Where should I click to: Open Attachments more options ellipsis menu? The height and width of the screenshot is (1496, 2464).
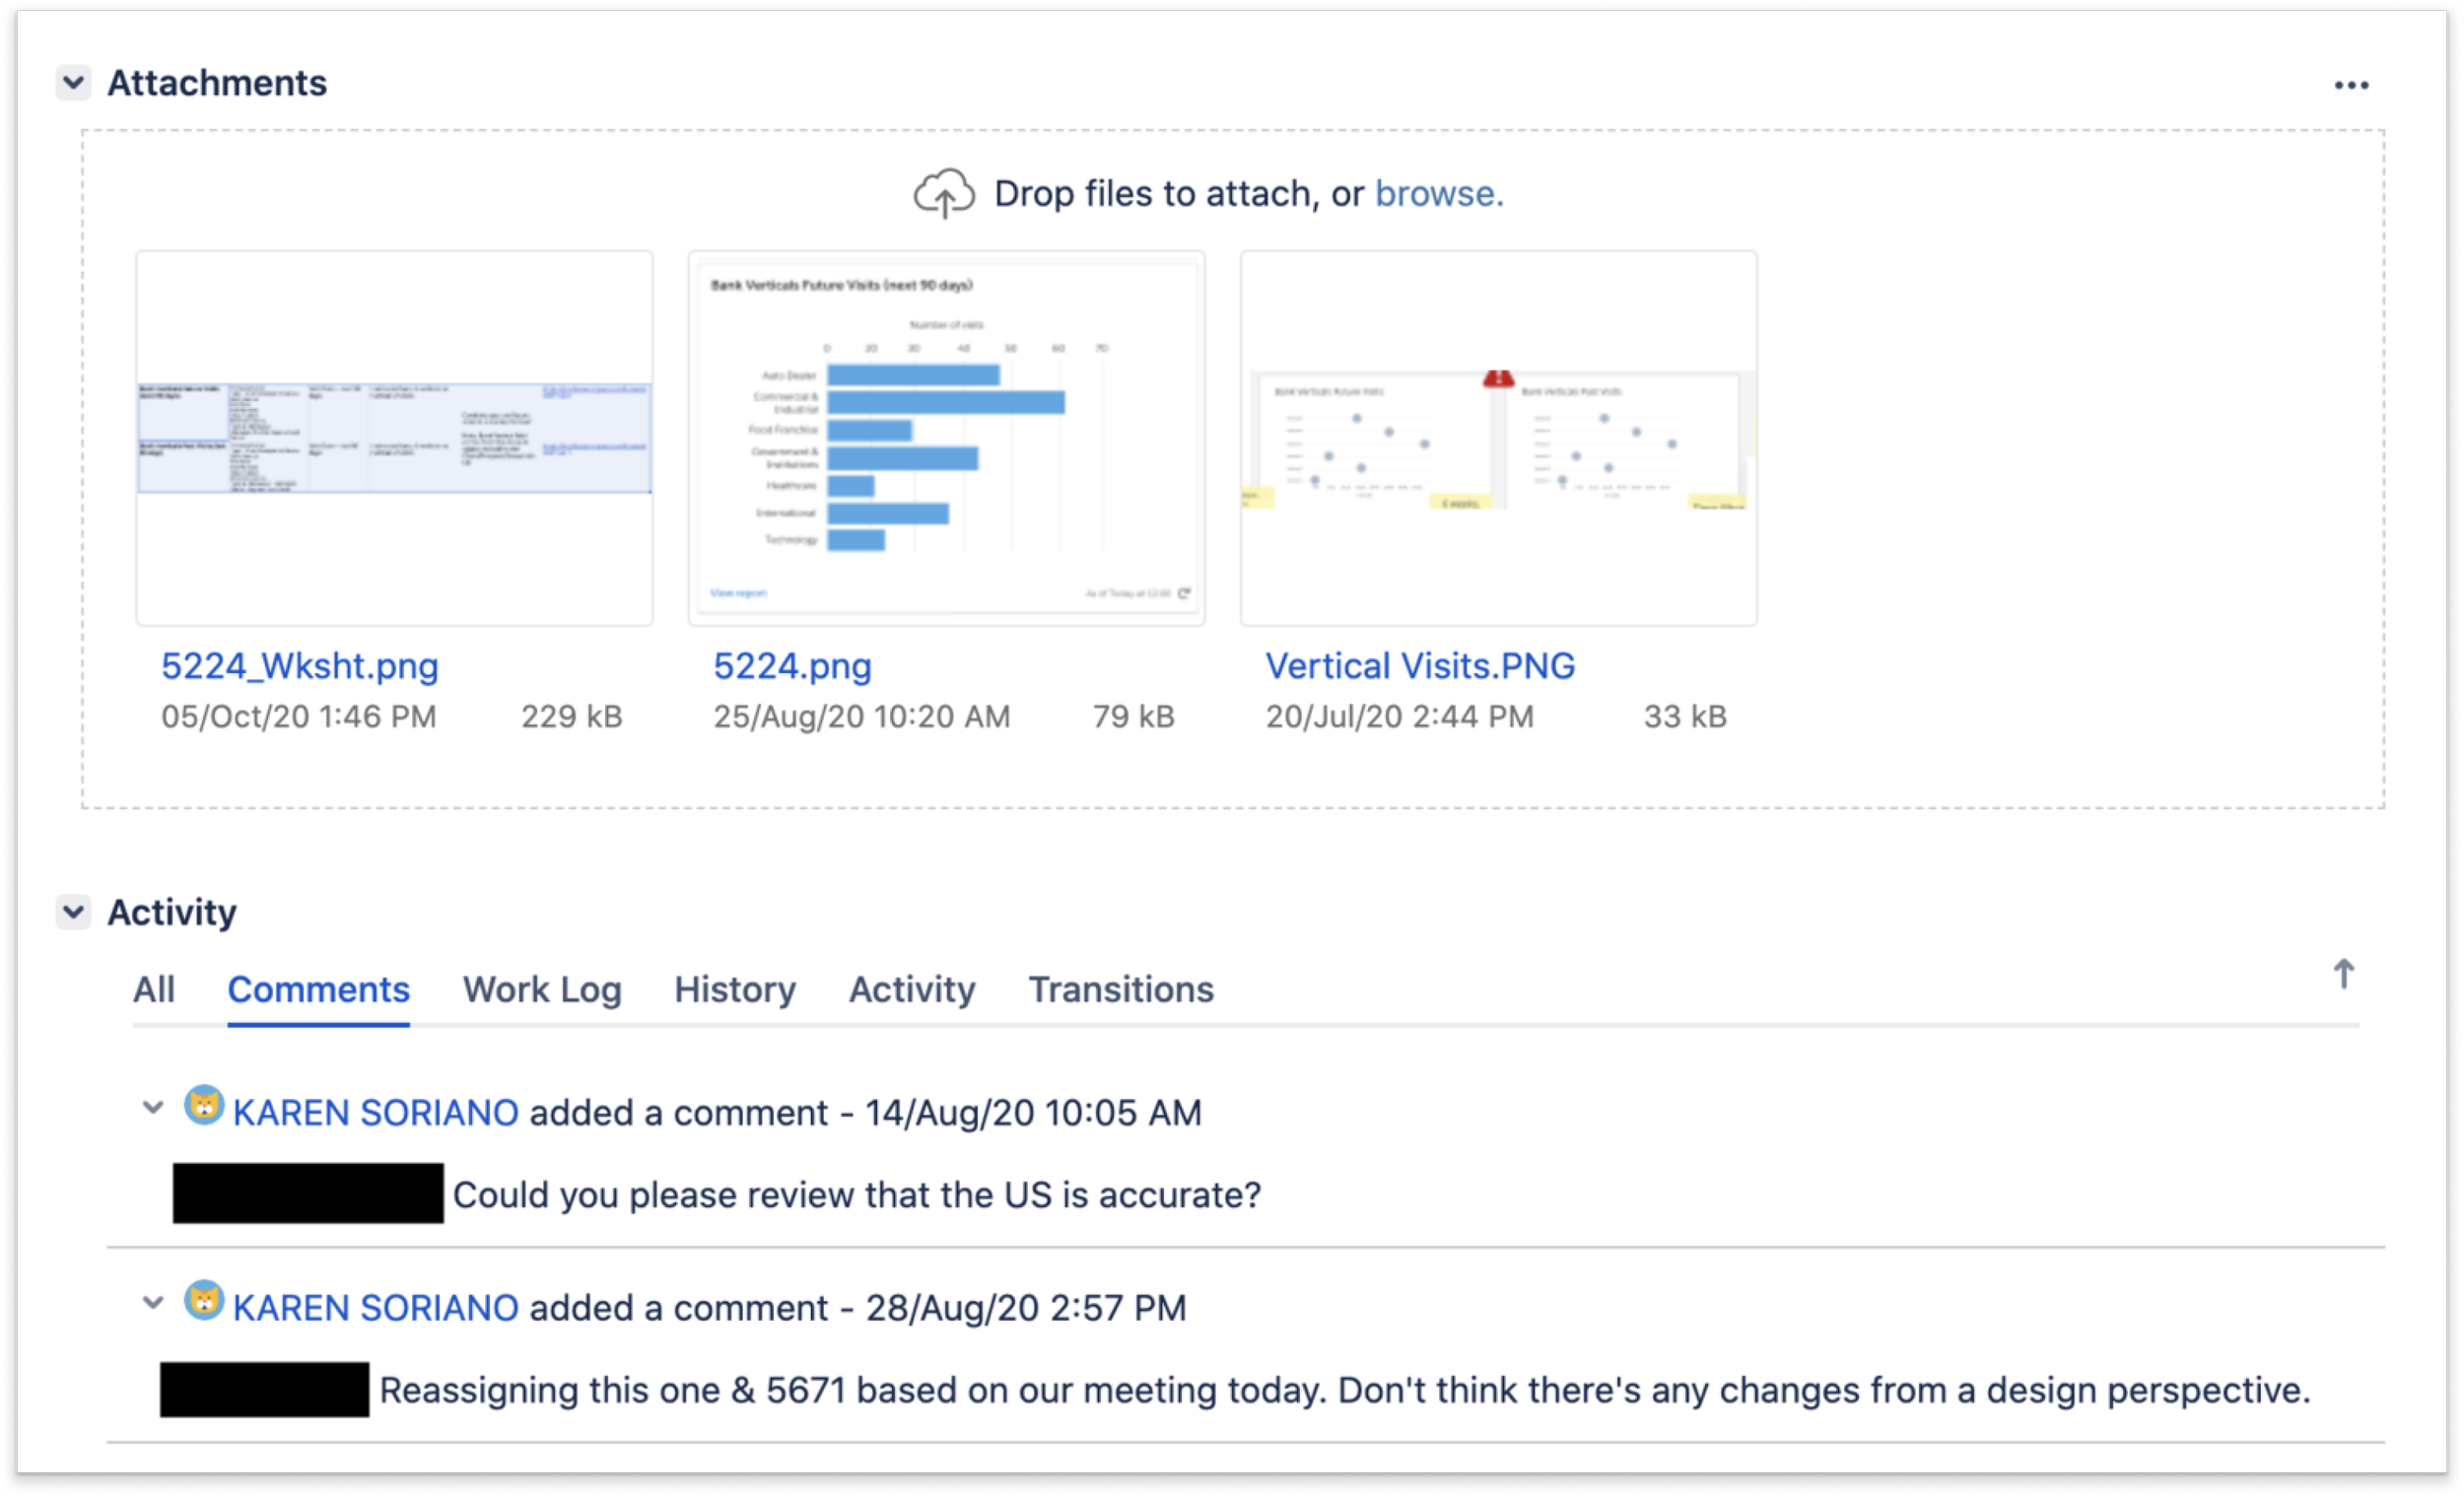click(x=2350, y=86)
